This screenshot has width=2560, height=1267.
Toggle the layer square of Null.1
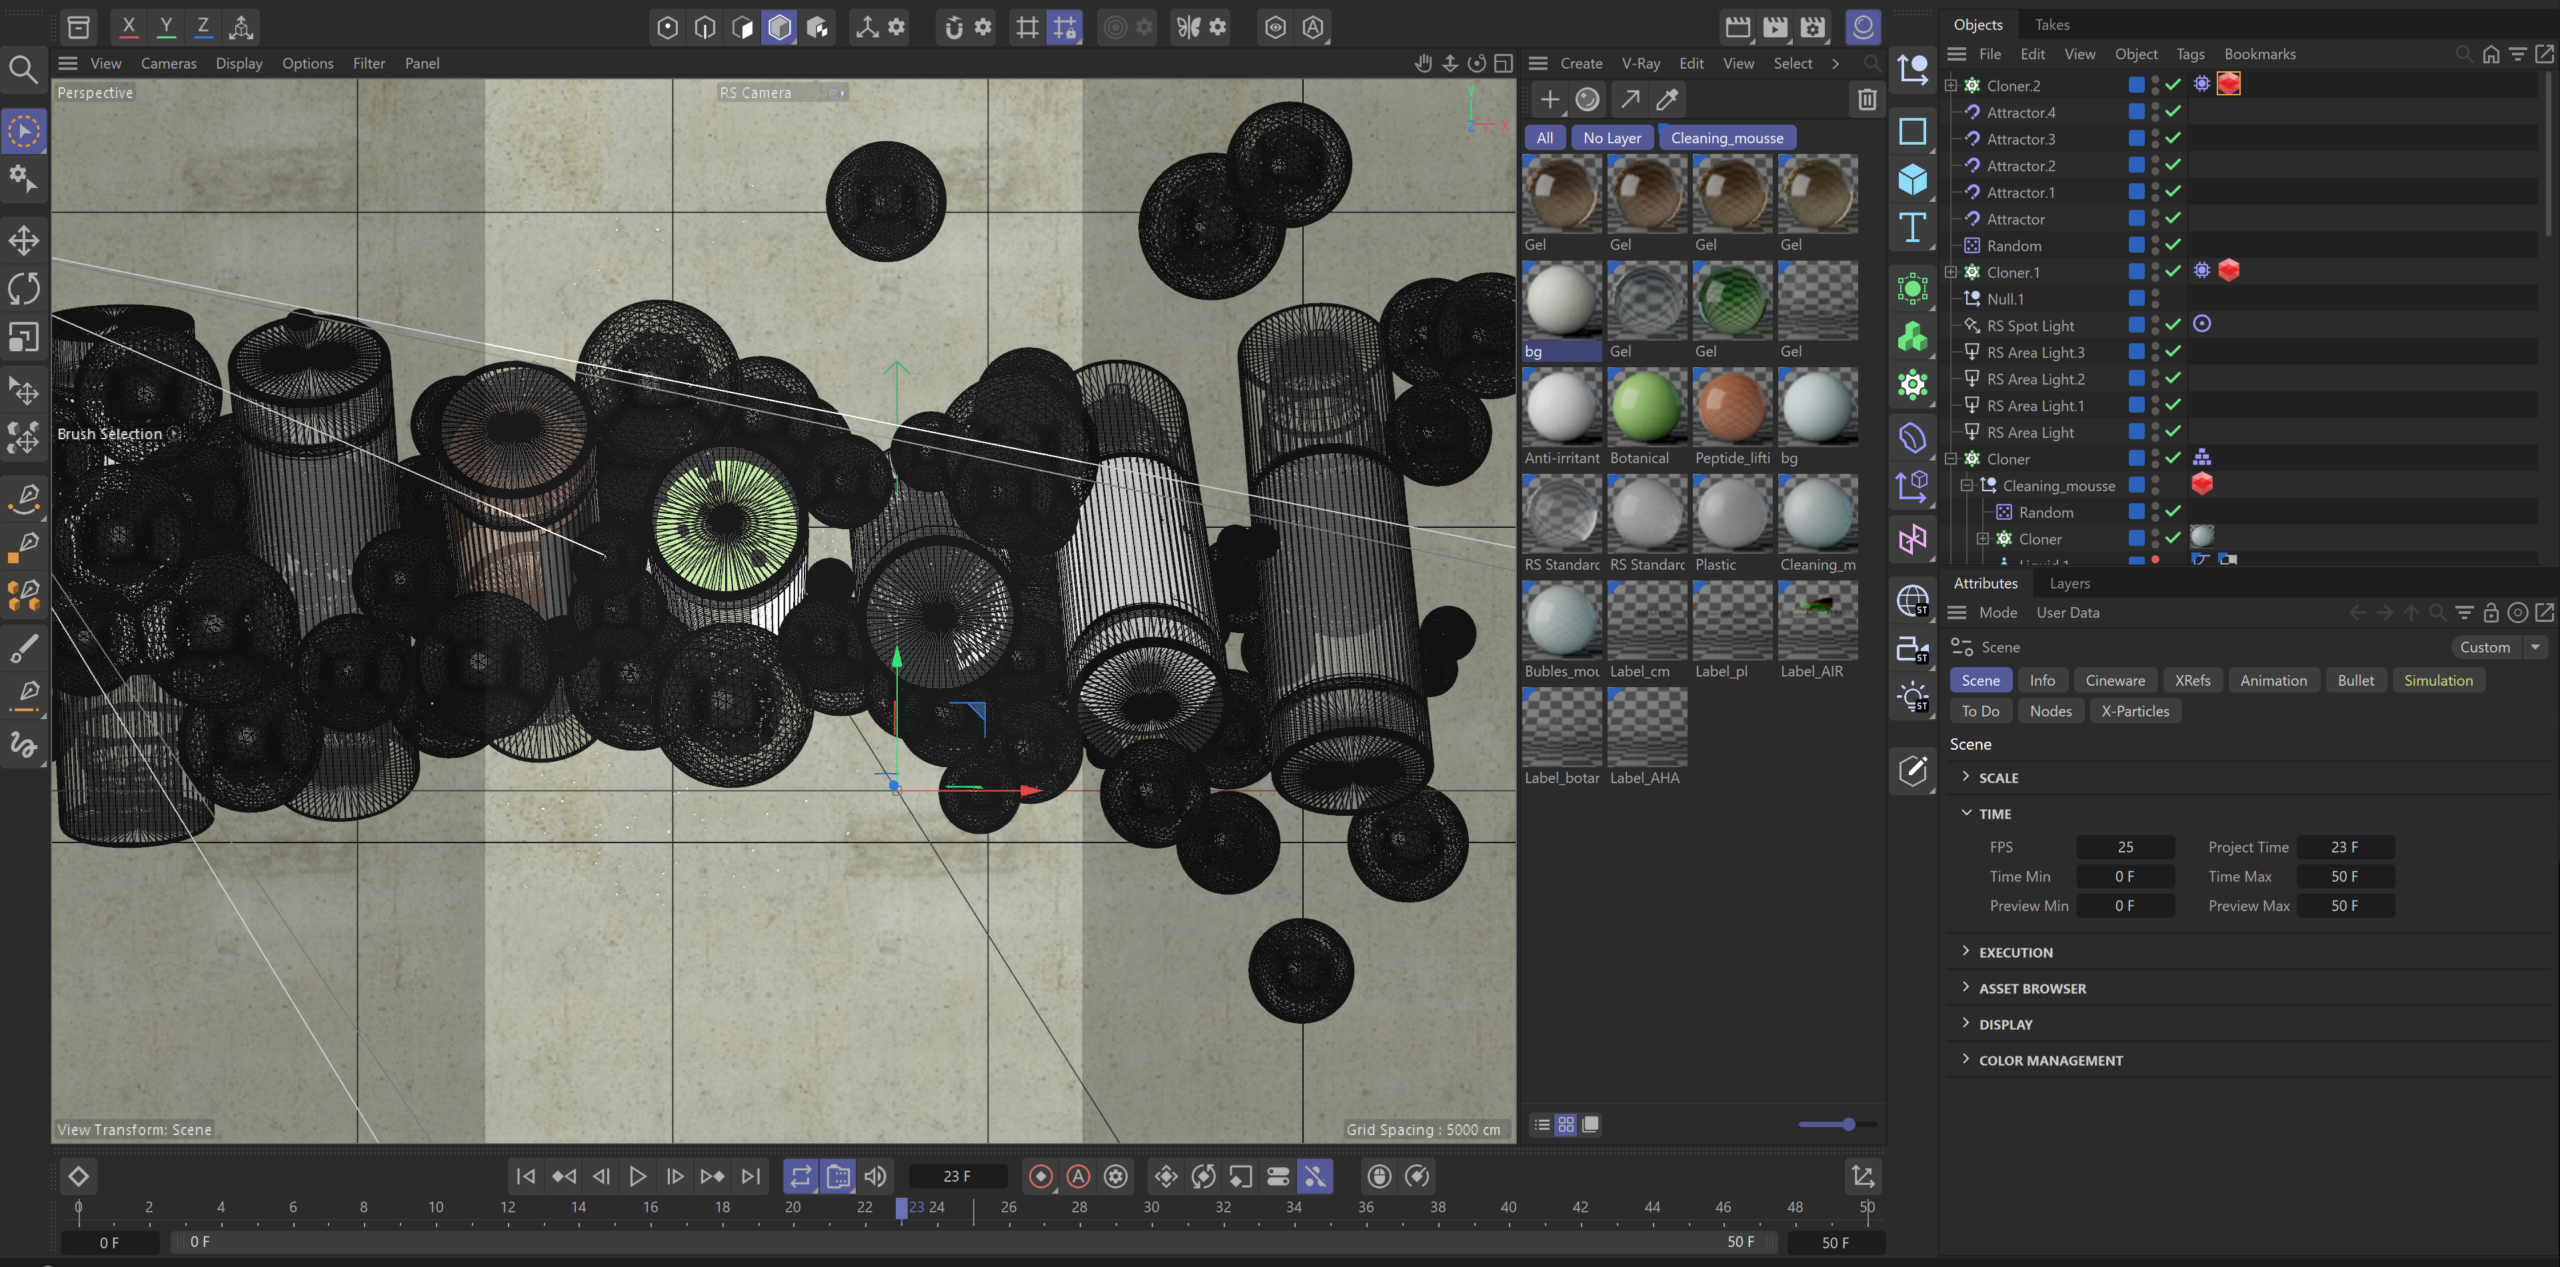click(x=2136, y=299)
